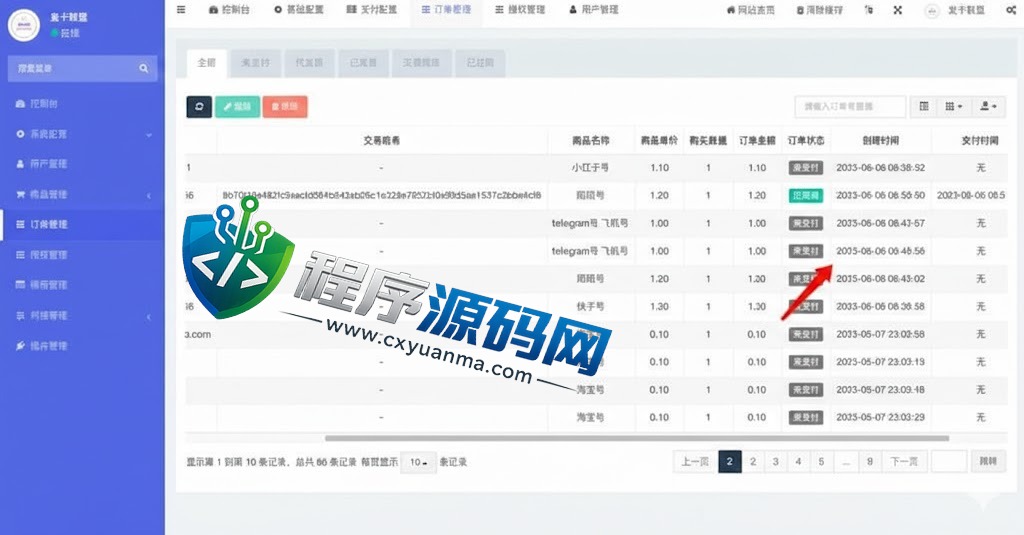The height and width of the screenshot is (535, 1024).
Task: Open the columns grid dropdown
Action: 953,106
